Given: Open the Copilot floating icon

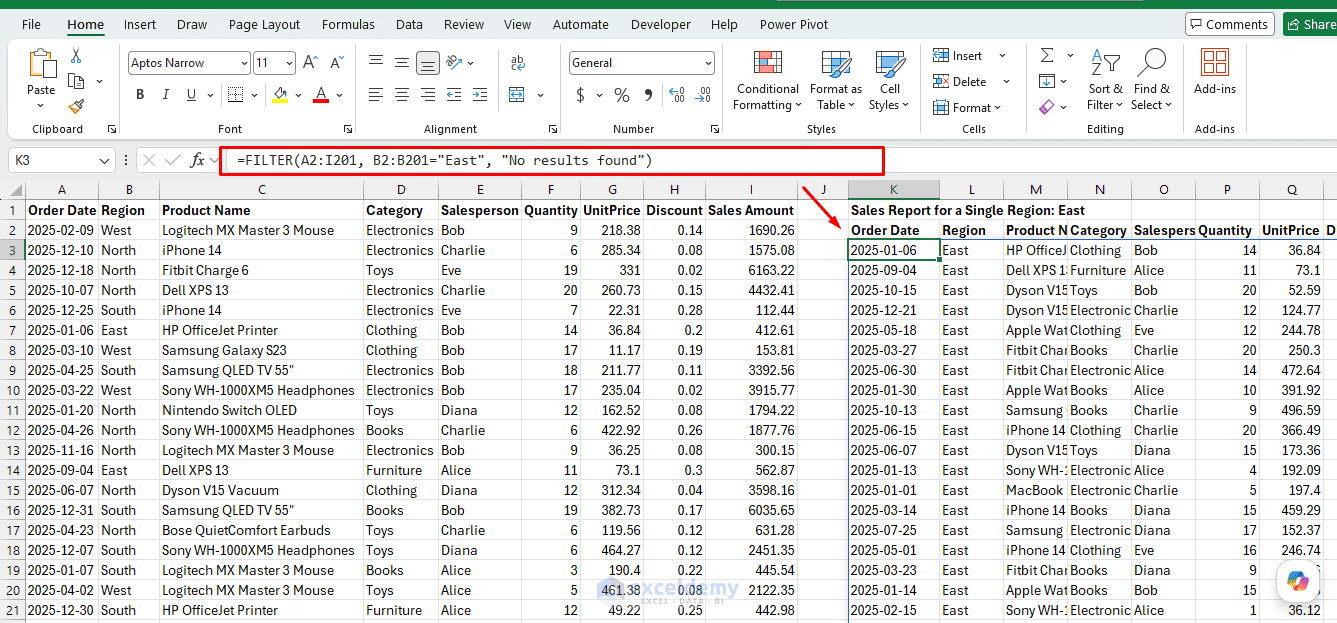Looking at the screenshot, I should point(1298,580).
